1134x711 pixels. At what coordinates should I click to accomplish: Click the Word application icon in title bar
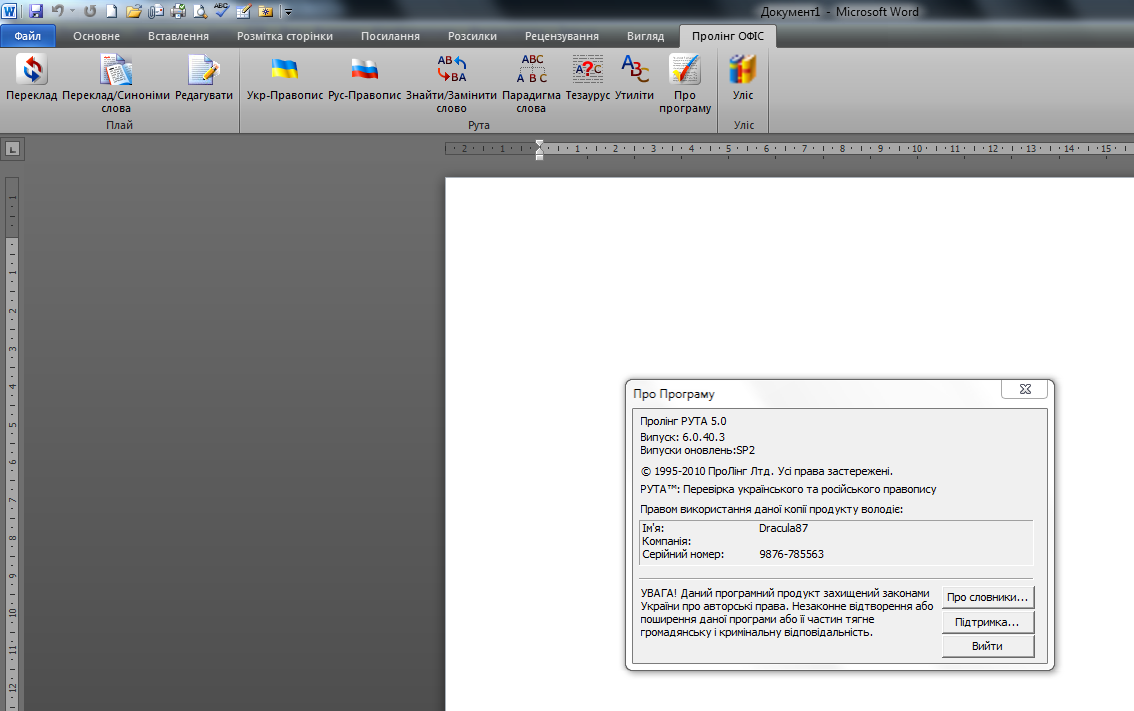tap(9, 11)
